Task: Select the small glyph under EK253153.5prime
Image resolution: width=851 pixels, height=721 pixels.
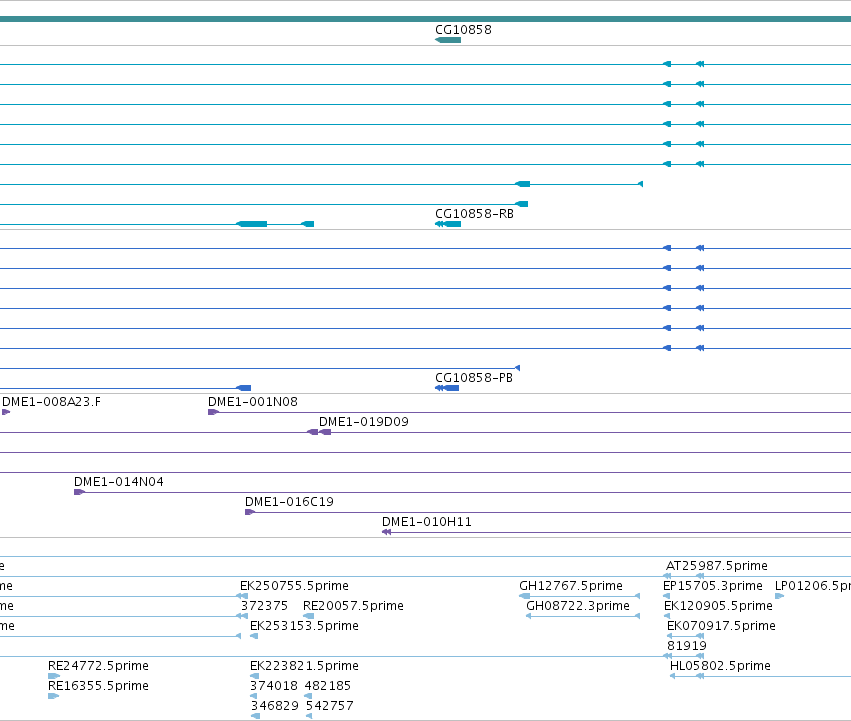Action: pyautogui.click(x=254, y=636)
